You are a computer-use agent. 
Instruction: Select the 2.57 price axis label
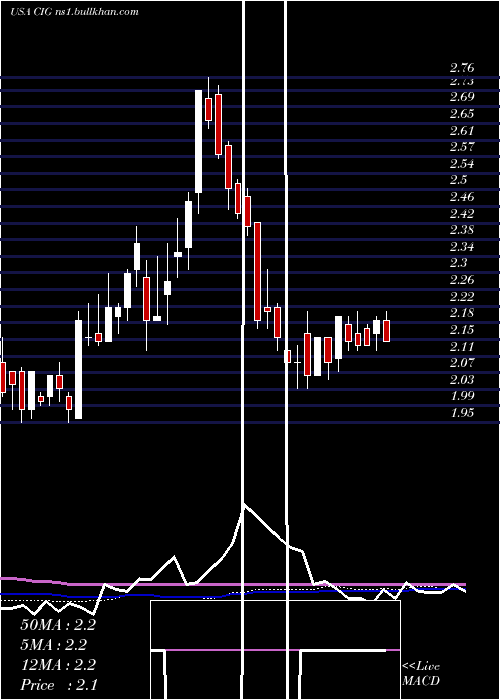click(462, 147)
